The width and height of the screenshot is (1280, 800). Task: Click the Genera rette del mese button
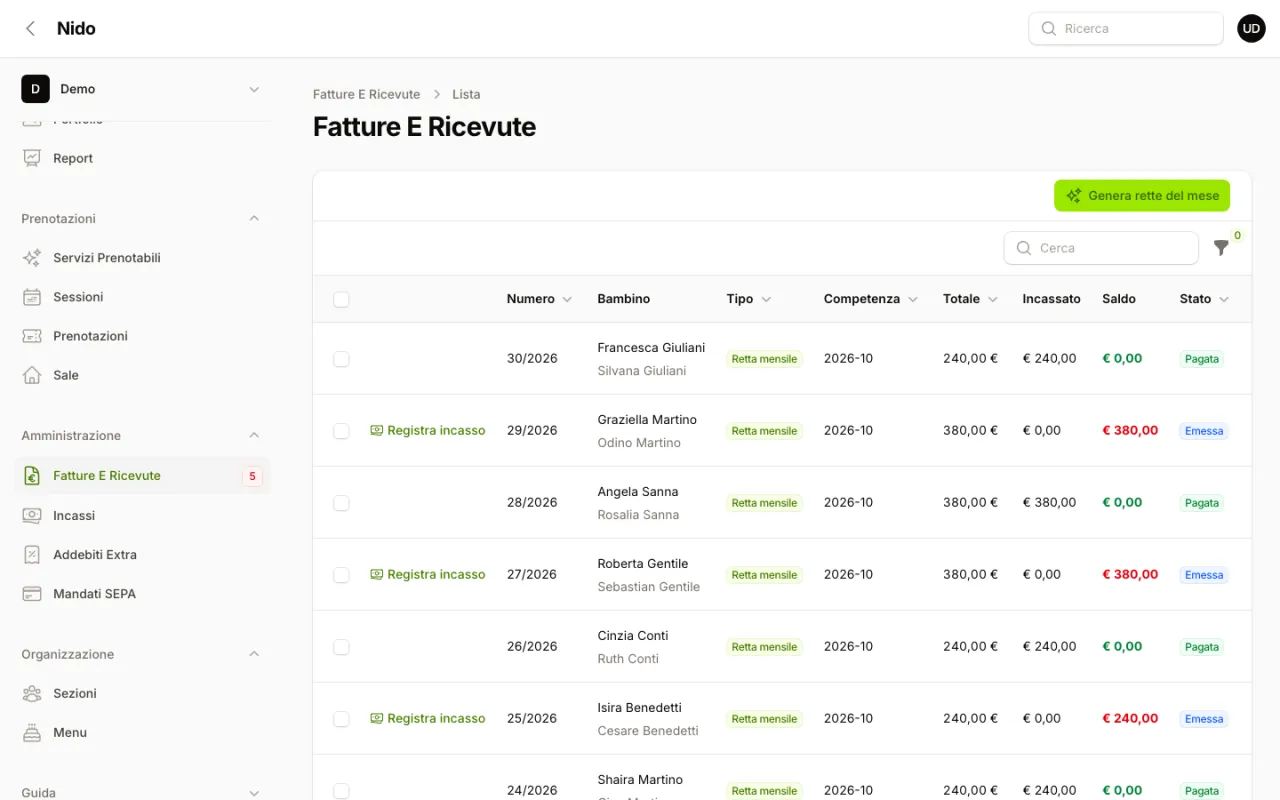1142,196
